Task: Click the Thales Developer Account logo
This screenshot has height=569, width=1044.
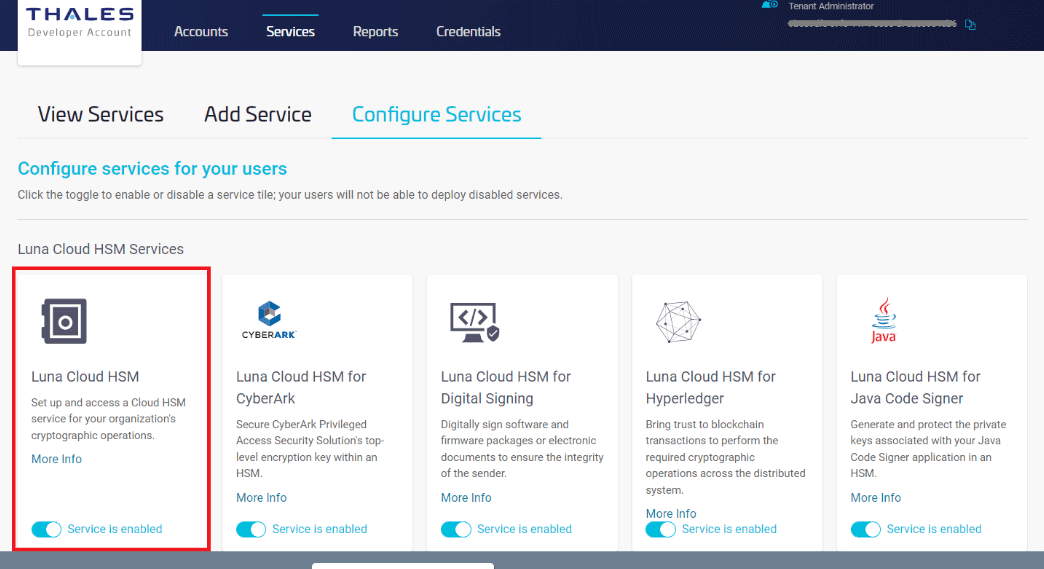Action: pos(80,23)
